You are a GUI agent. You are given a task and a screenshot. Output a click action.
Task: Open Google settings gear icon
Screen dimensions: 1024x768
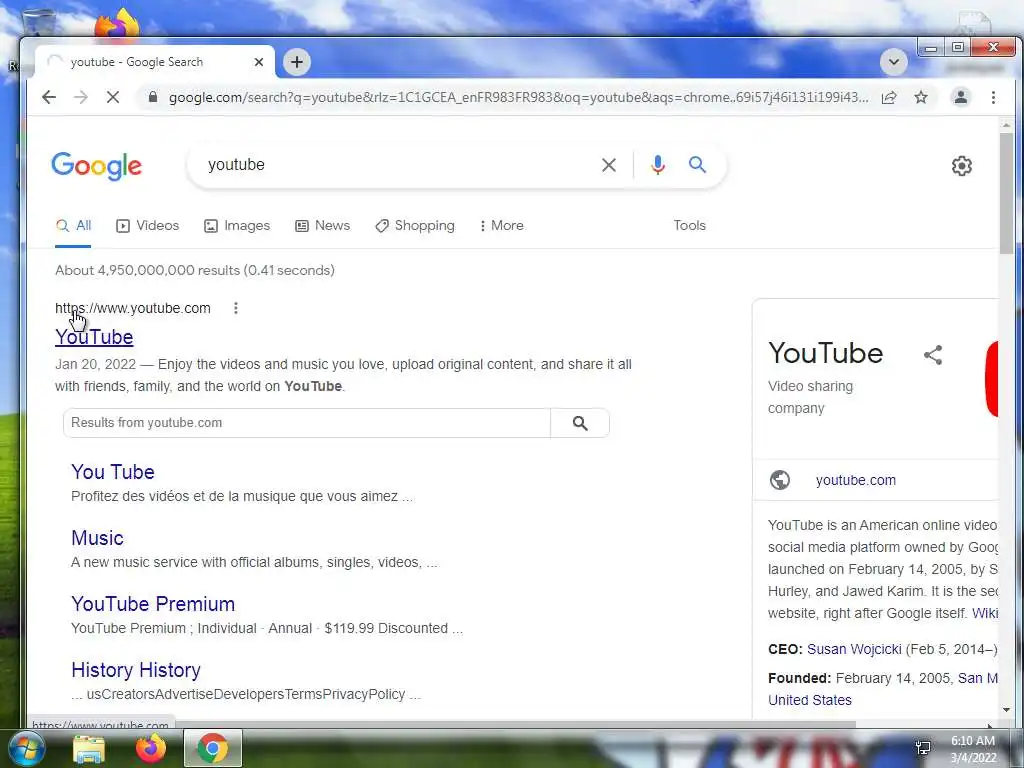click(x=961, y=166)
